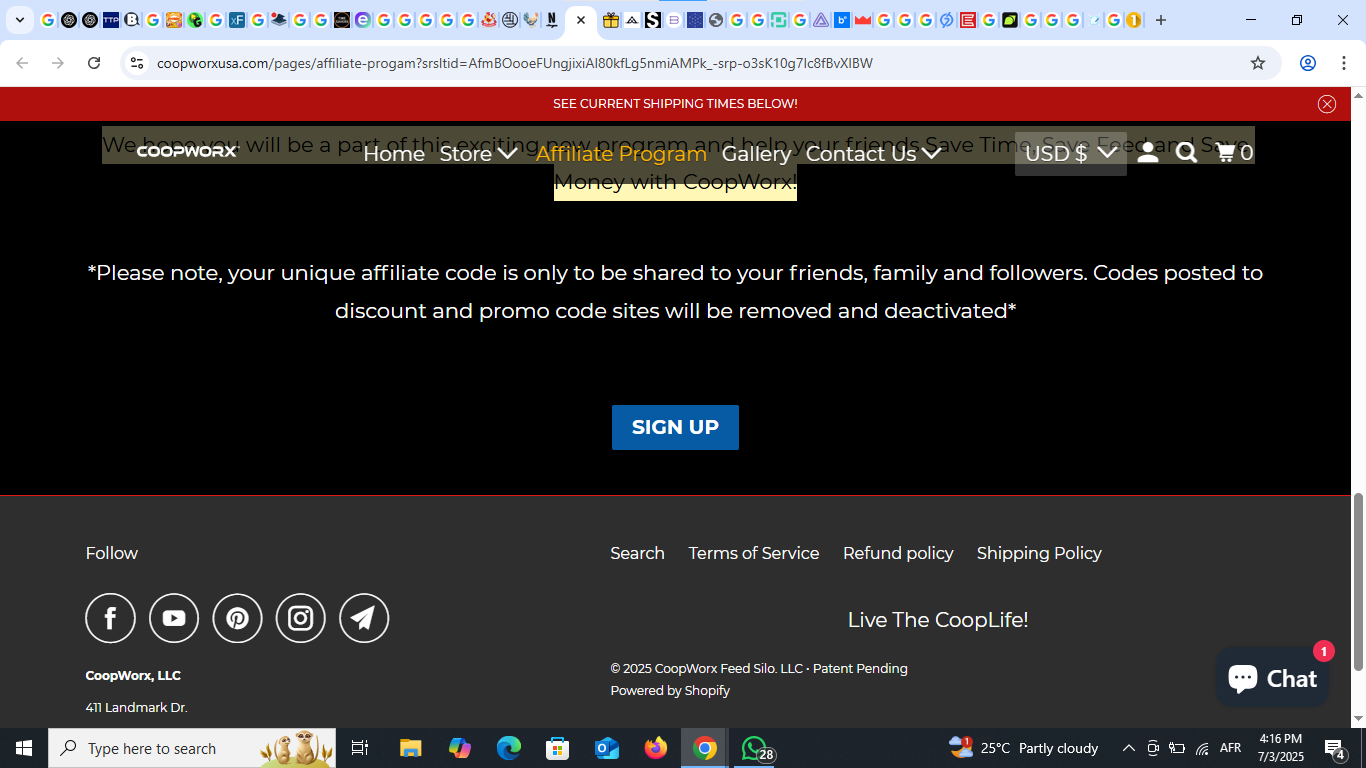Click the blue SIGN UP button

coord(675,427)
